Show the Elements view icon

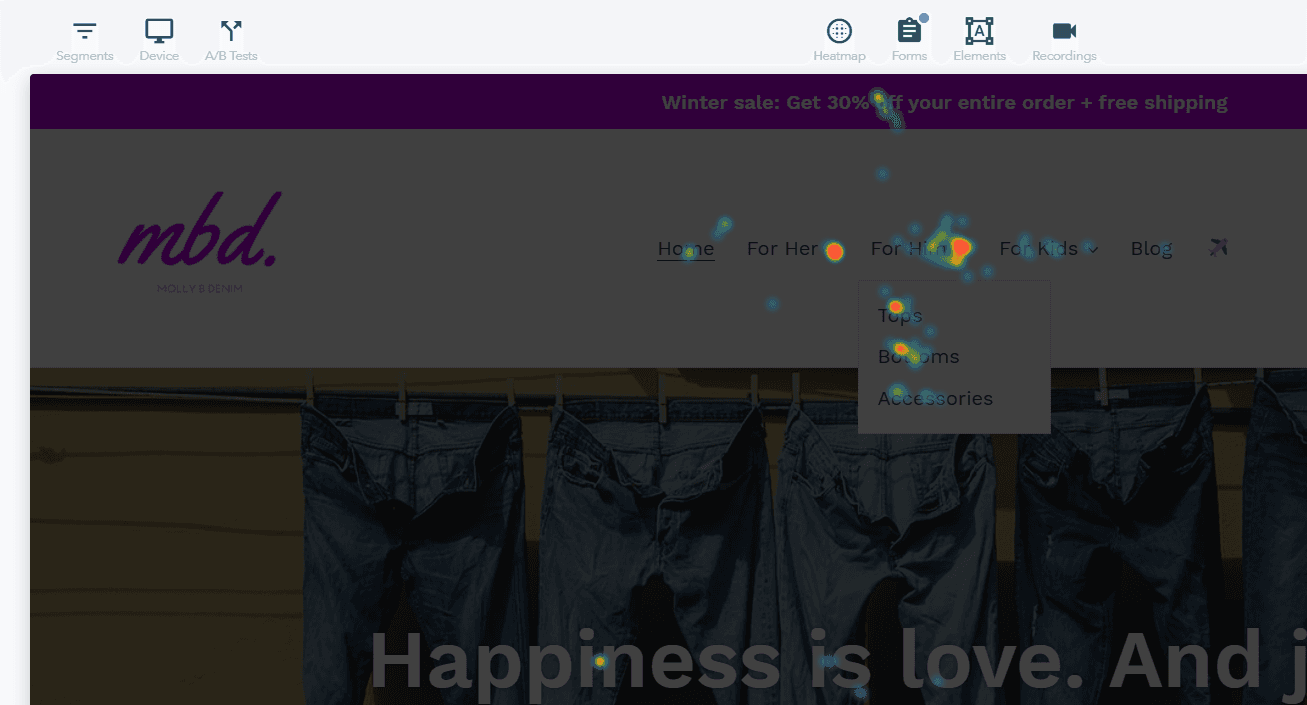(x=979, y=31)
